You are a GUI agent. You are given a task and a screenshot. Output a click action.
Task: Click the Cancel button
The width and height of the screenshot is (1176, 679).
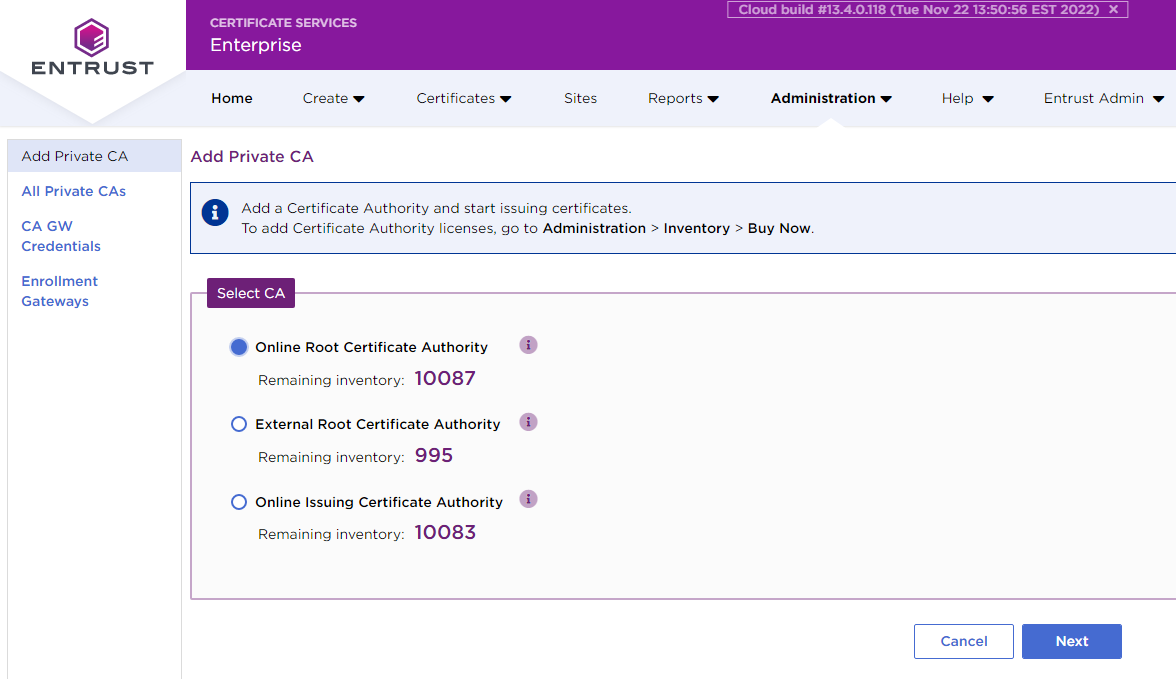click(963, 641)
